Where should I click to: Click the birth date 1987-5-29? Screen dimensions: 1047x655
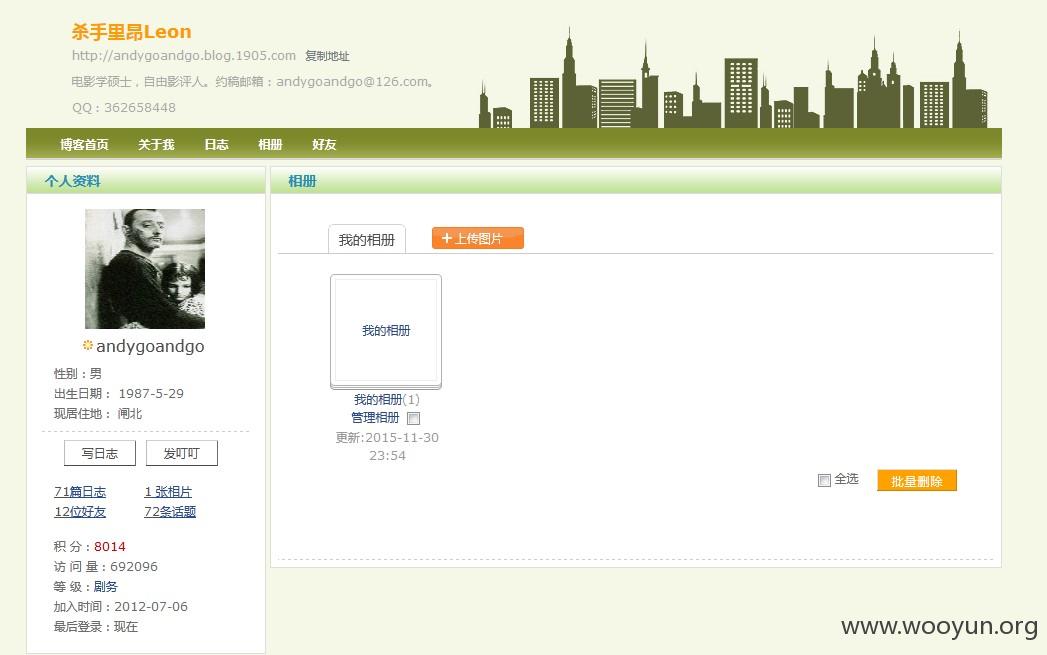click(x=151, y=393)
